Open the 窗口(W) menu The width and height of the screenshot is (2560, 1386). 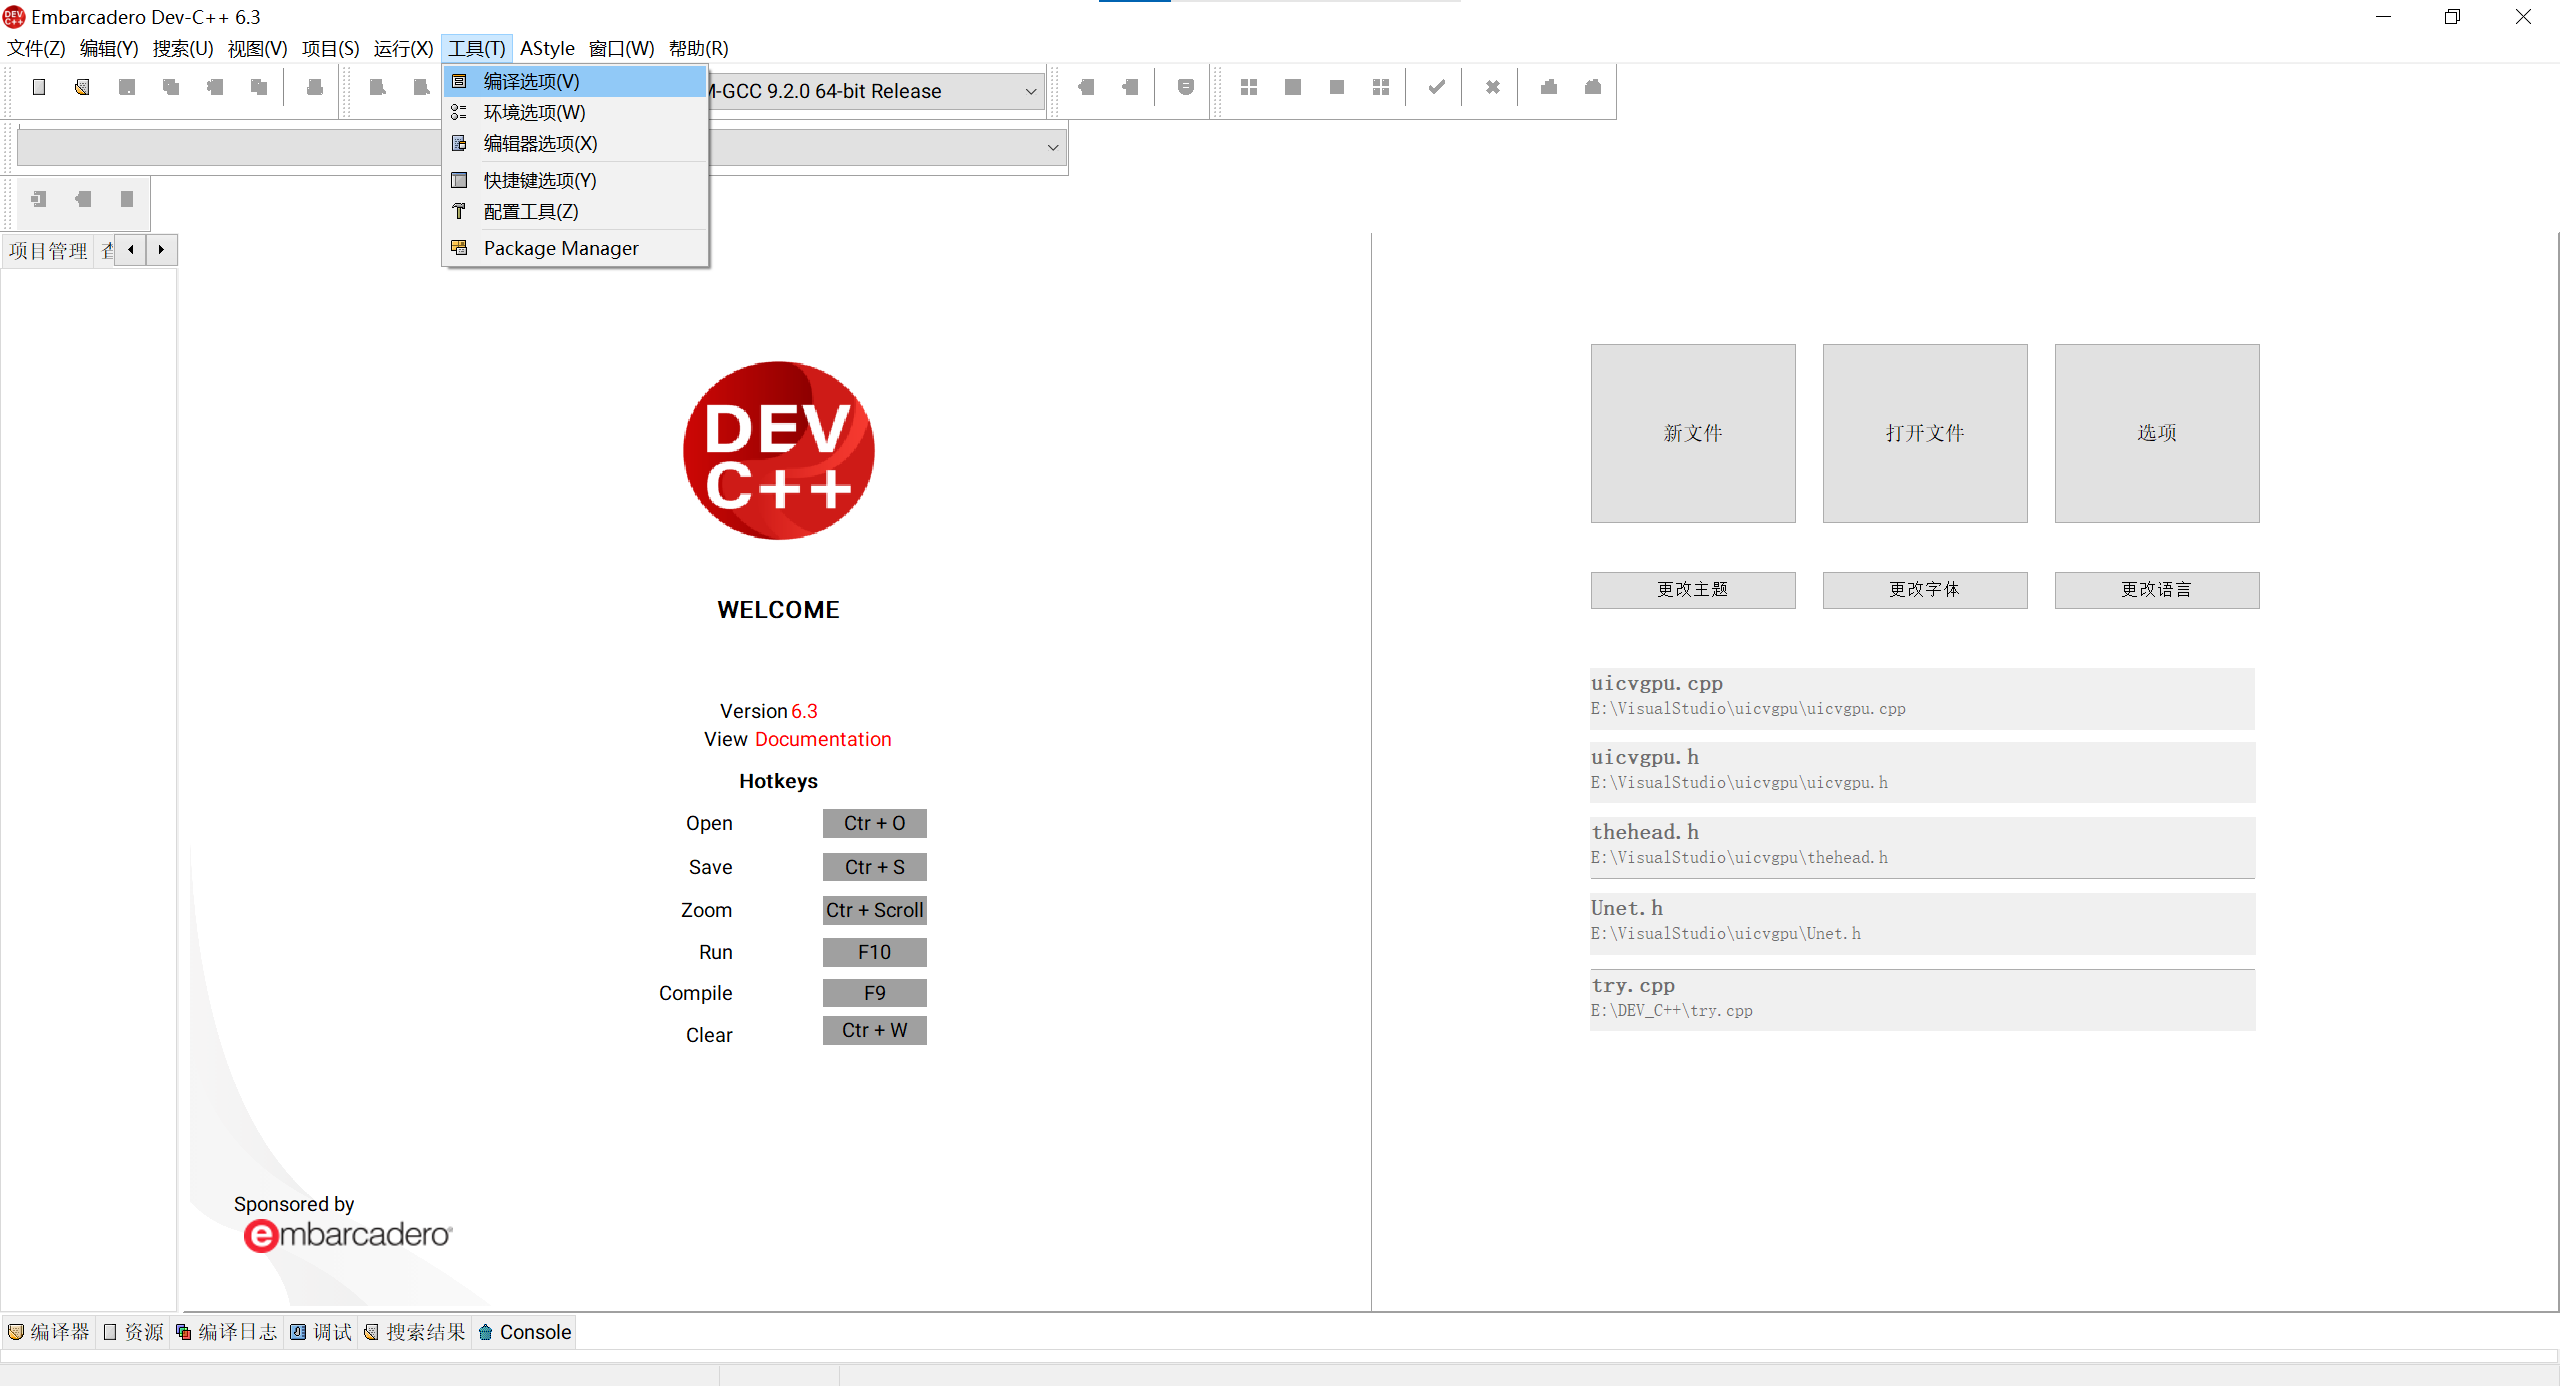coord(621,48)
